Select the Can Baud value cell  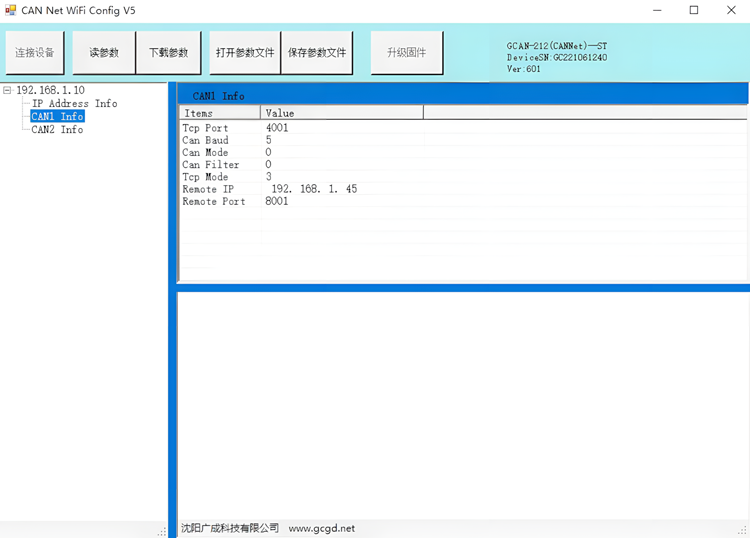click(269, 140)
